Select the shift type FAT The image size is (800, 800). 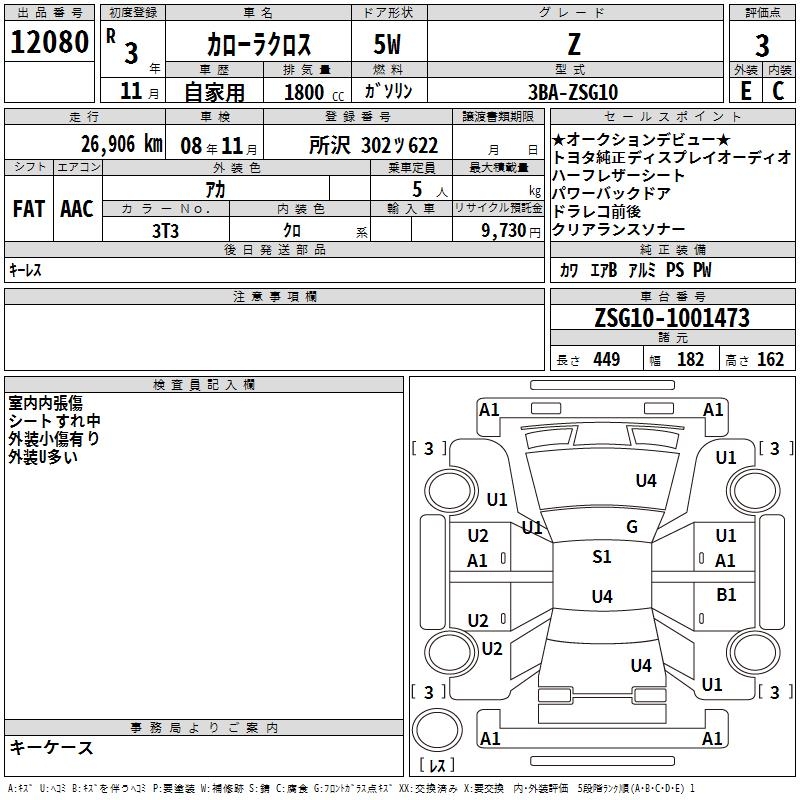coord(29,209)
